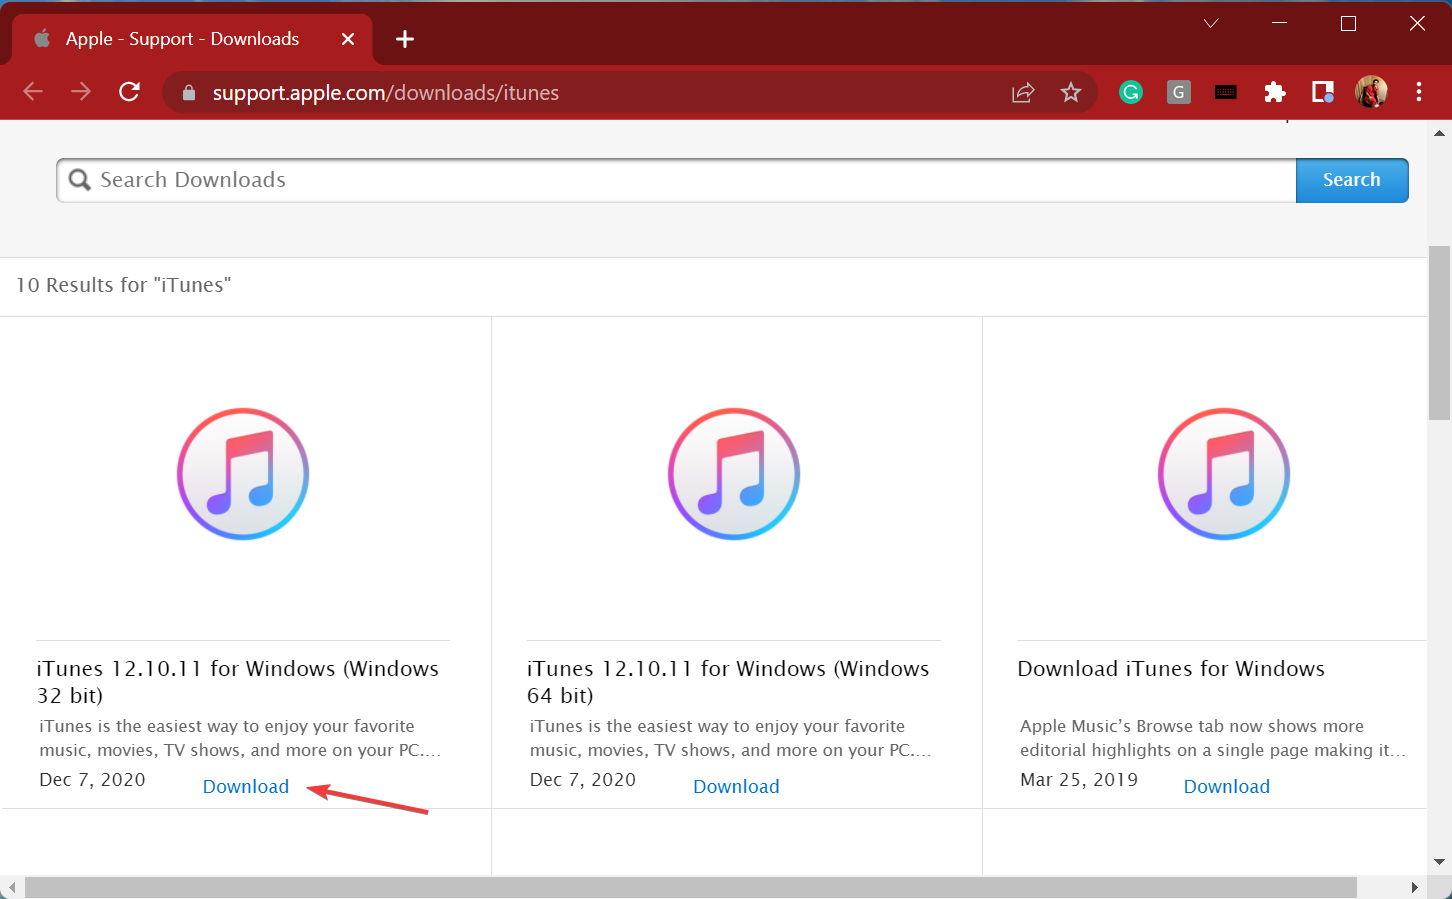
Task: Click the browser Extensions puzzle icon
Action: 1274,91
